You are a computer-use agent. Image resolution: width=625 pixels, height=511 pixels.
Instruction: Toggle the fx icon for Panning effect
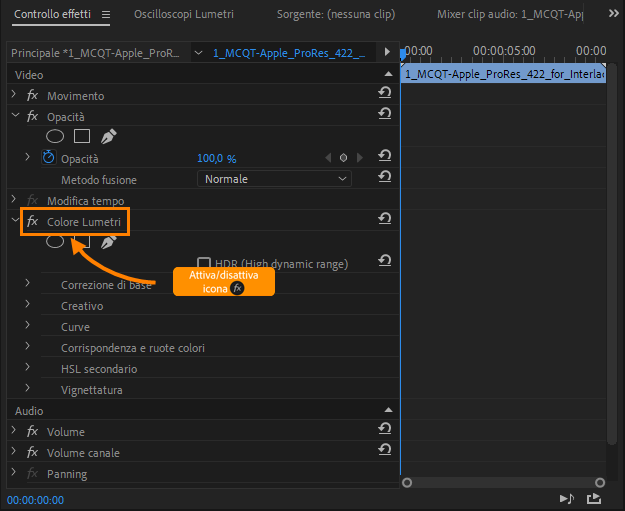(32, 474)
